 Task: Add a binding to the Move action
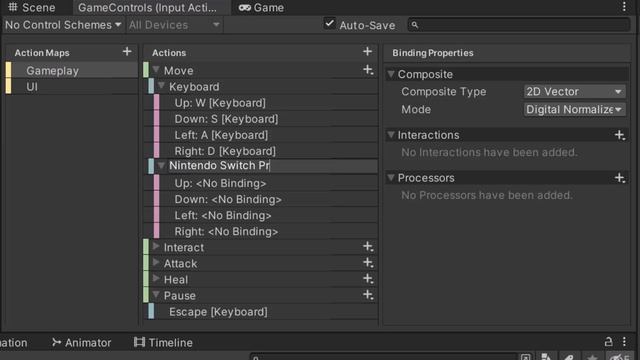coord(368,70)
